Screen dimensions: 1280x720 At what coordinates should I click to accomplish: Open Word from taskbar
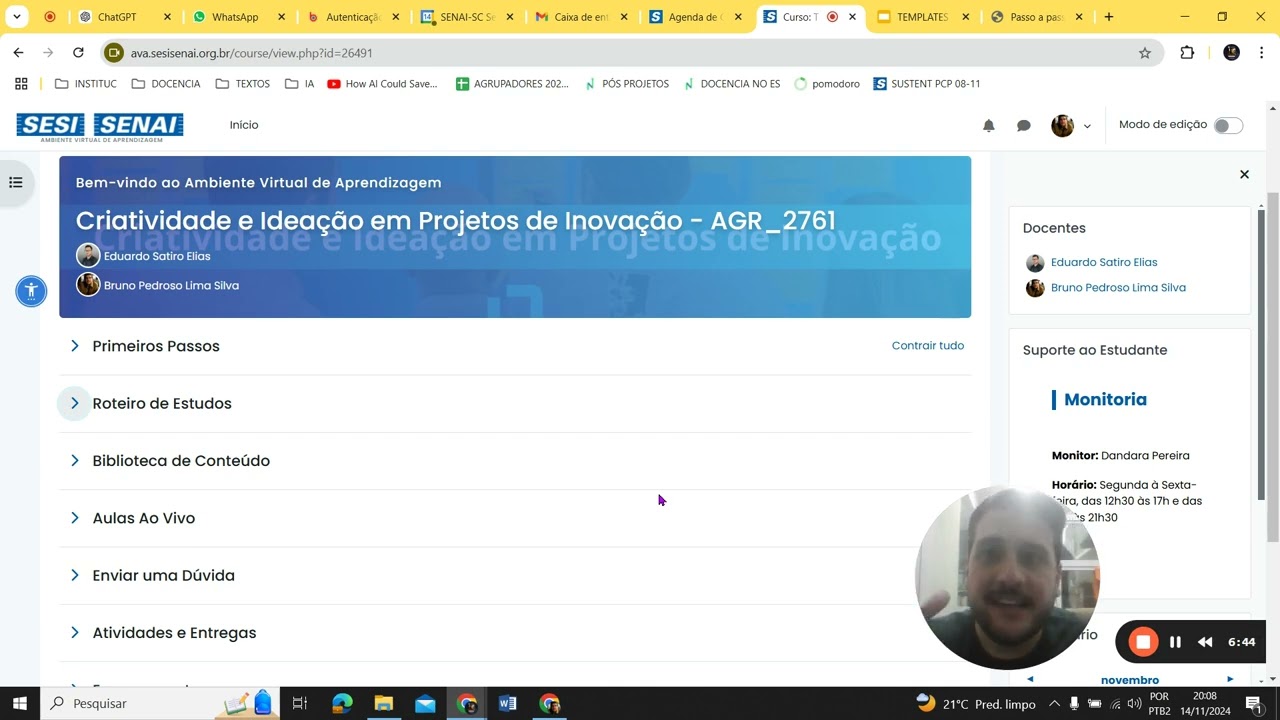point(507,703)
